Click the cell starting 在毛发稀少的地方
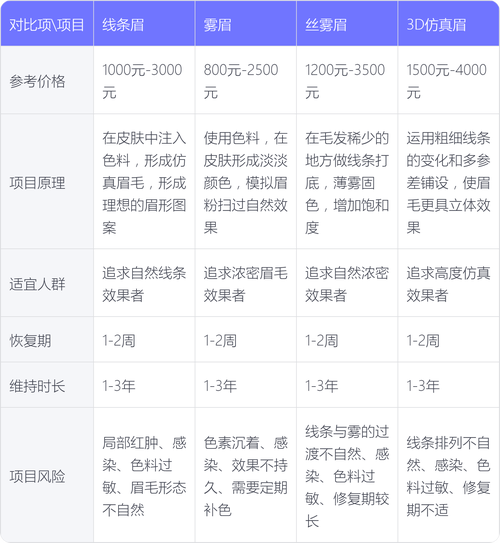 (x=347, y=181)
